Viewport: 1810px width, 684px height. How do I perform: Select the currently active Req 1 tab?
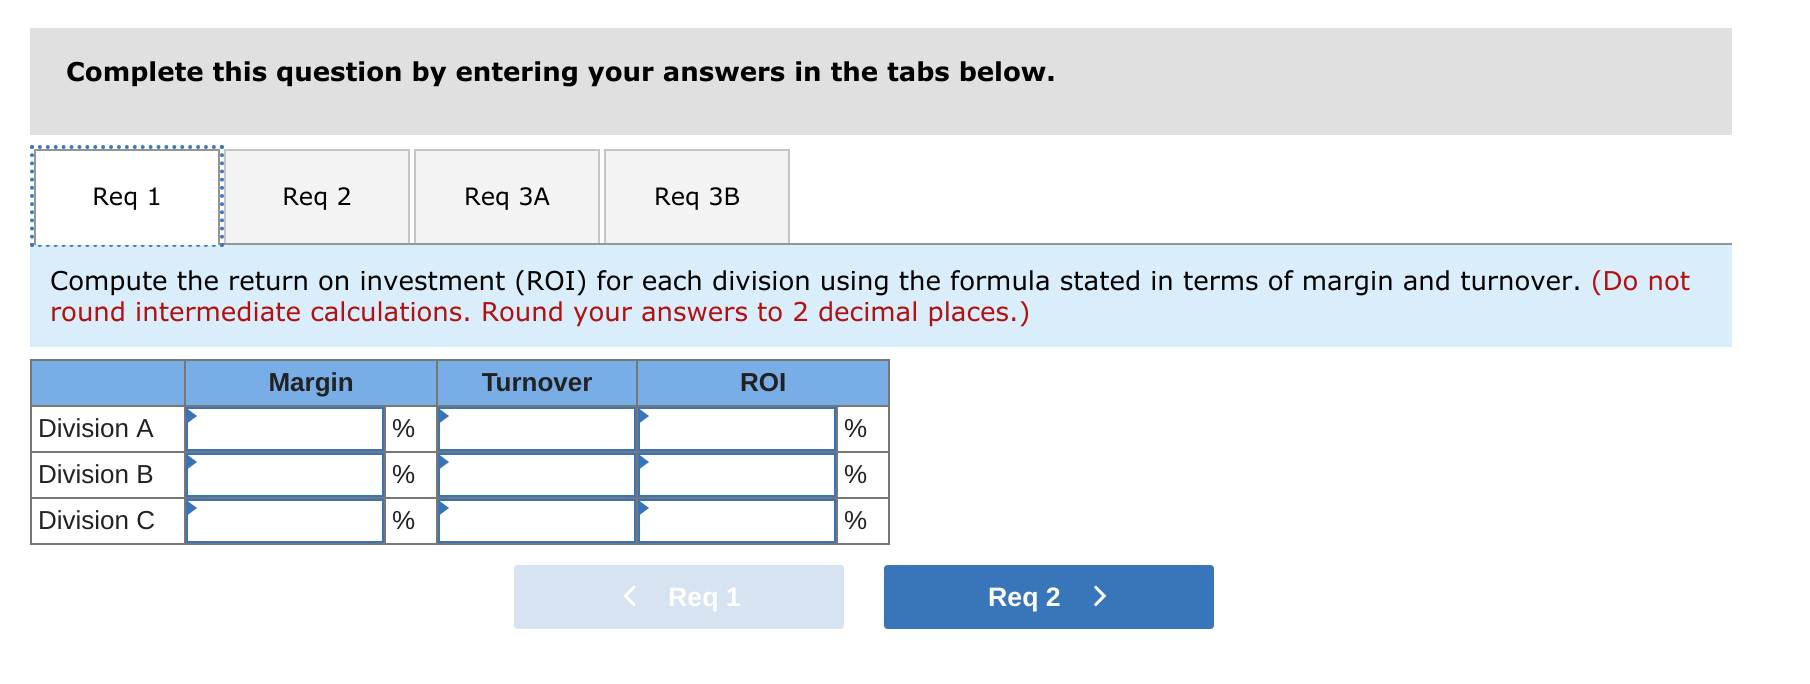pyautogui.click(x=125, y=196)
